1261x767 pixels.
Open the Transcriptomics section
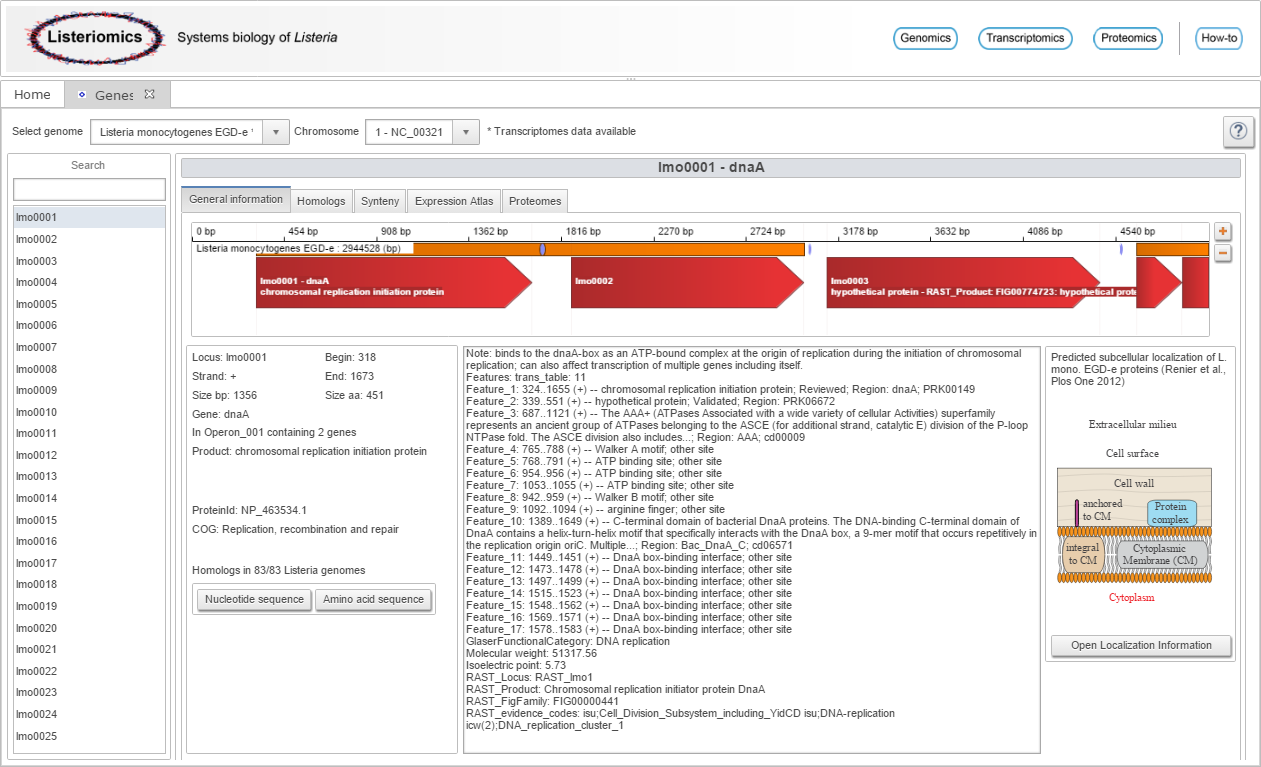point(1025,38)
